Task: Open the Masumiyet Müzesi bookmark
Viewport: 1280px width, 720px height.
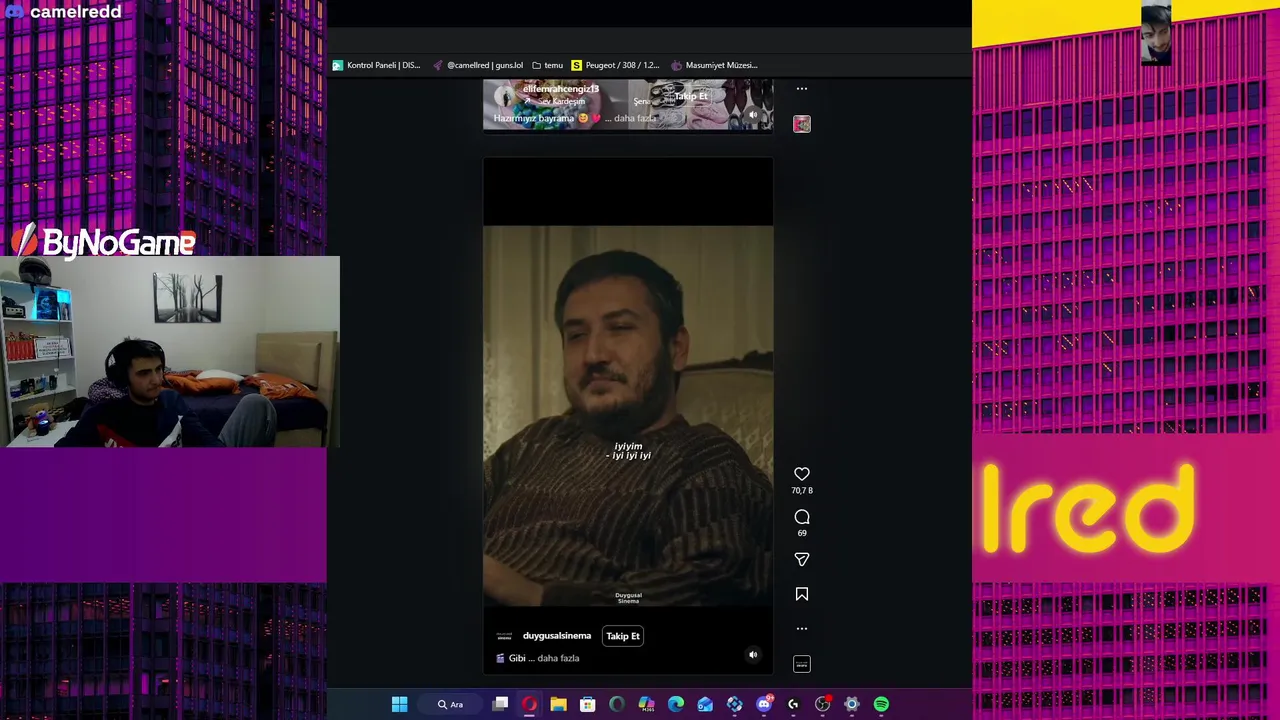Action: [714, 65]
